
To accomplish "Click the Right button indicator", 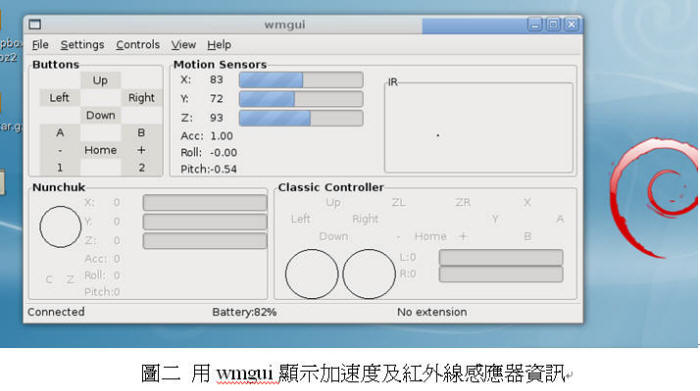I will click(142, 98).
